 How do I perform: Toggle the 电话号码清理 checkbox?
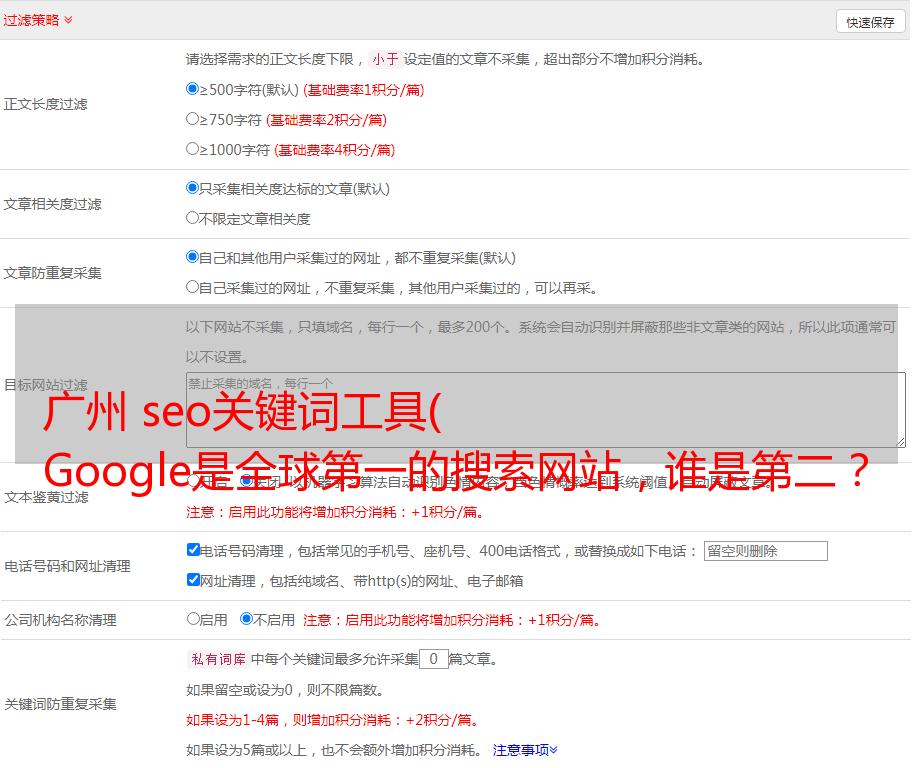click(x=193, y=550)
